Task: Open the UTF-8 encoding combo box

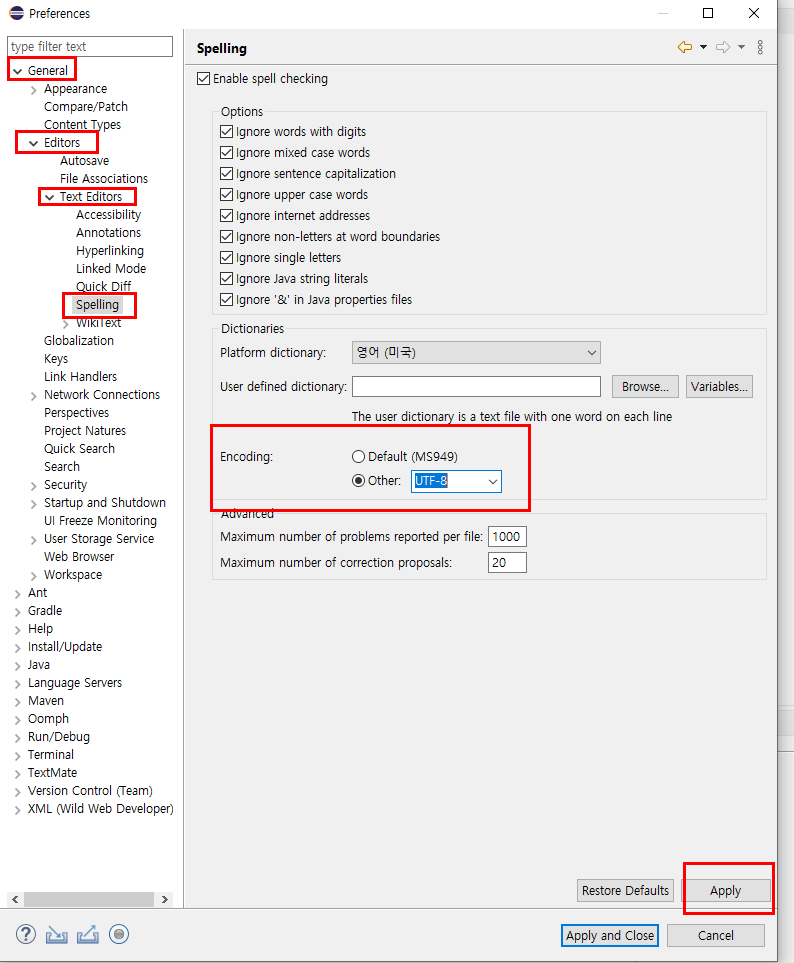Action: coord(456,481)
